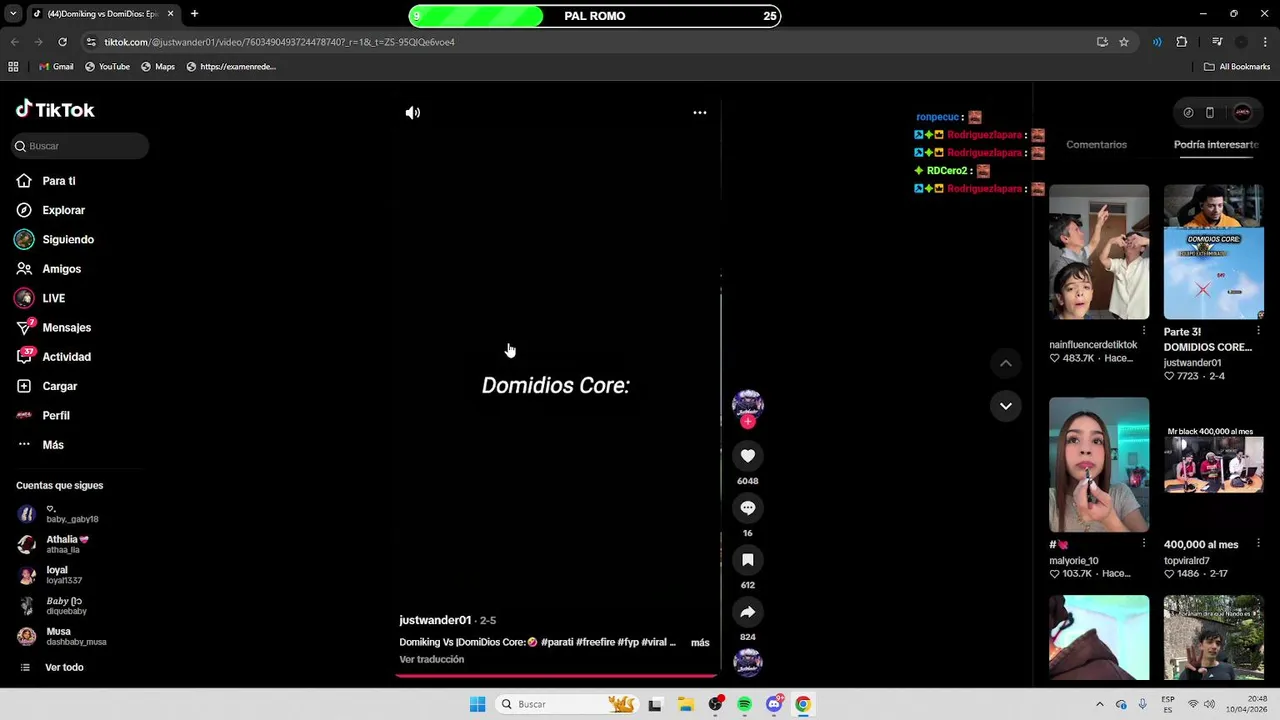Open Maps bookmark
This screenshot has height=720, width=1280.
pyautogui.click(x=158, y=67)
